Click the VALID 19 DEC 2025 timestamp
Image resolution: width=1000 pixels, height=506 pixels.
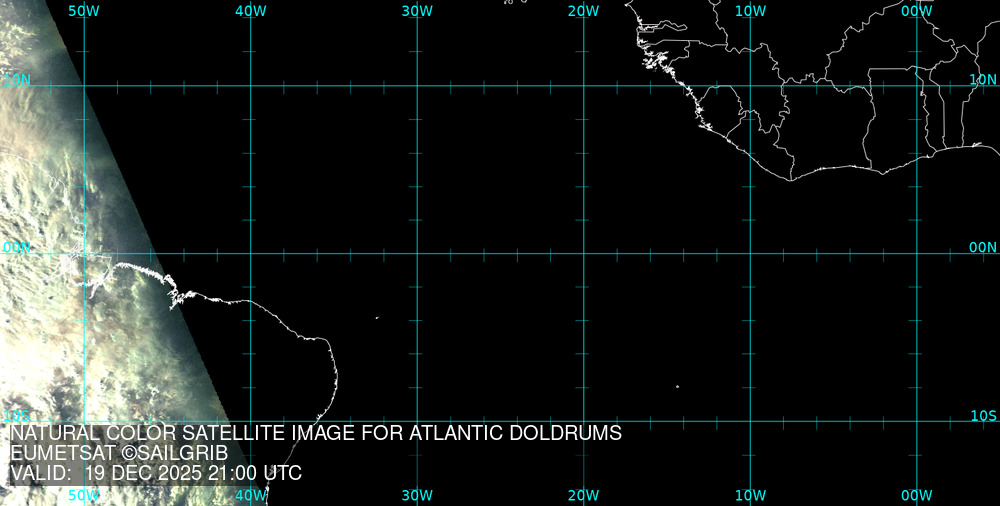point(156,473)
